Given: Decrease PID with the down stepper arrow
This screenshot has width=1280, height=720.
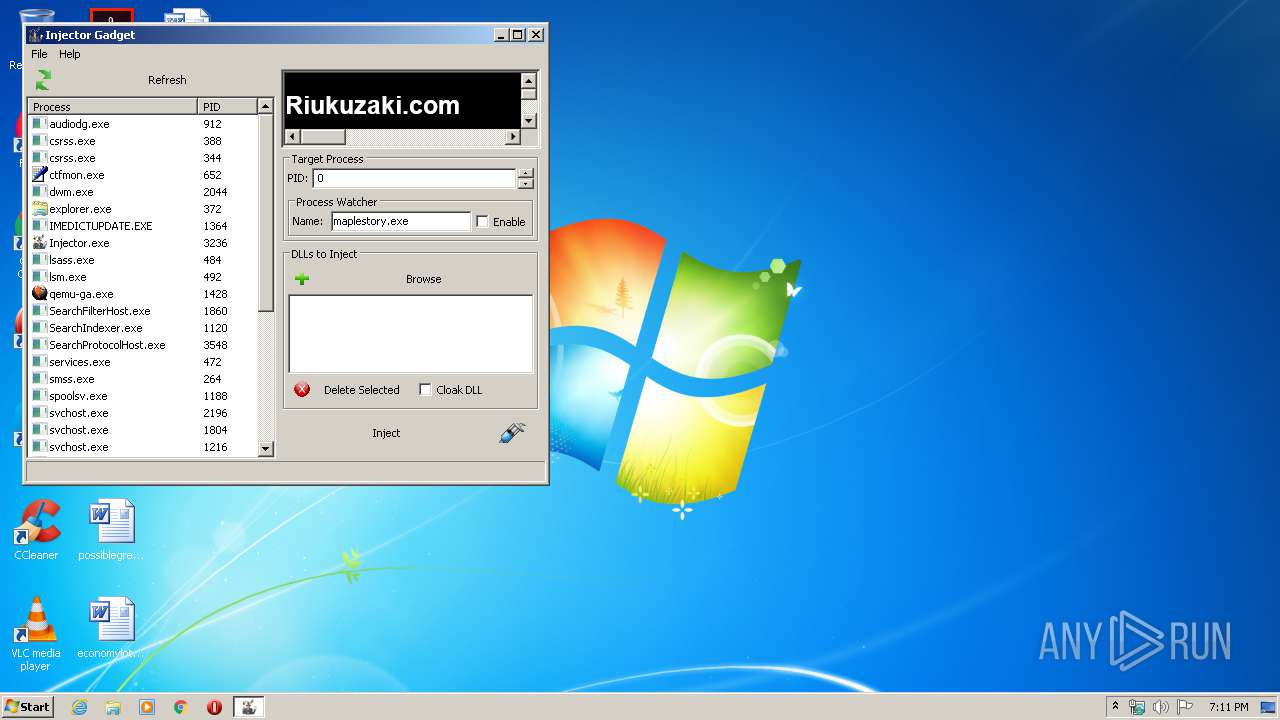Looking at the screenshot, I should pos(526,184).
